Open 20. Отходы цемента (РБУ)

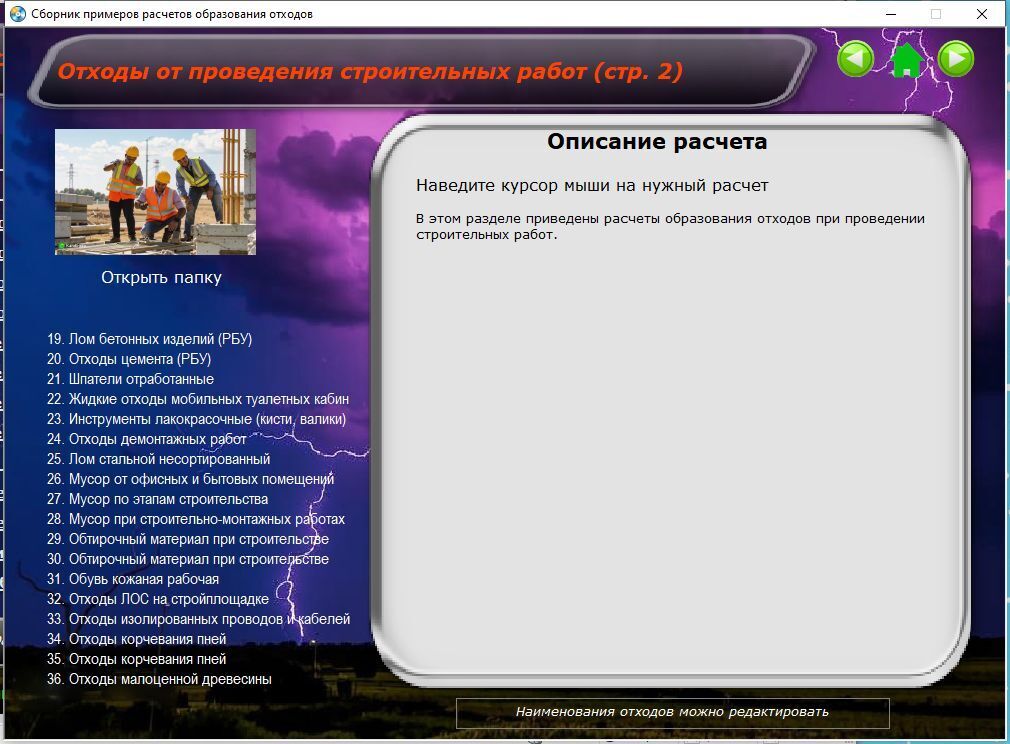(129, 359)
